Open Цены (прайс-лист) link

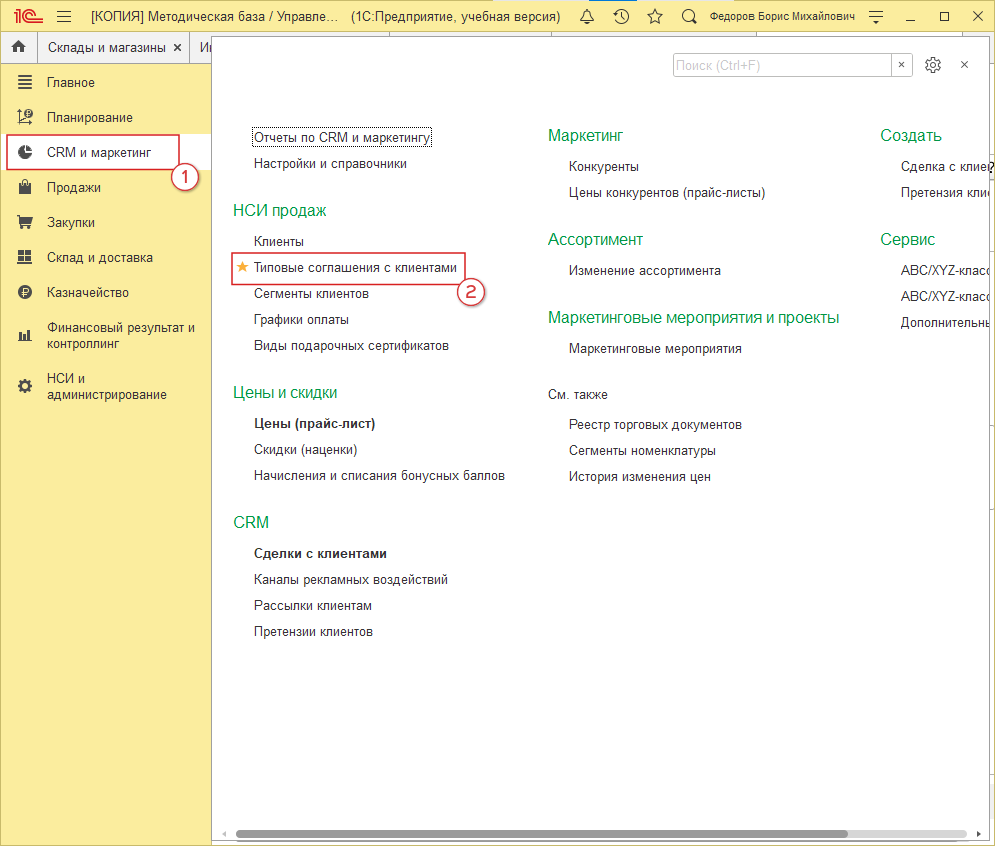point(314,424)
